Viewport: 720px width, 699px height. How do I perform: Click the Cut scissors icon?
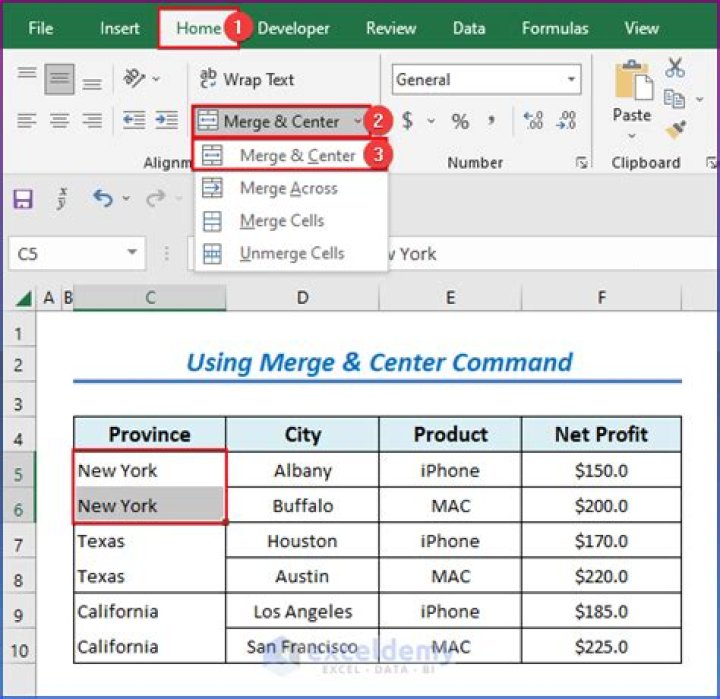click(675, 68)
